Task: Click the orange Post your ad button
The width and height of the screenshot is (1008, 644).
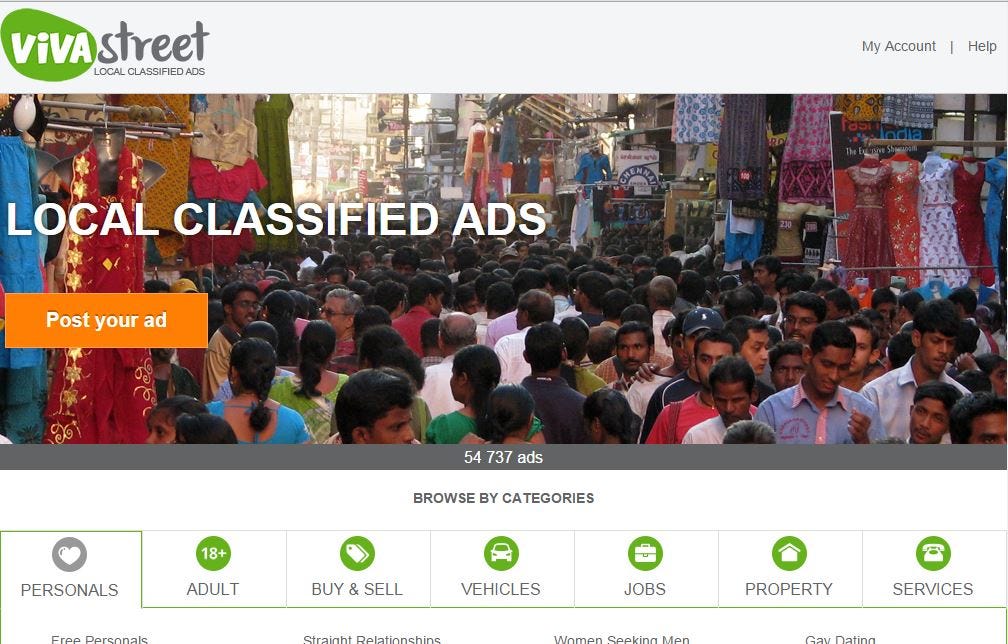Action: [106, 320]
